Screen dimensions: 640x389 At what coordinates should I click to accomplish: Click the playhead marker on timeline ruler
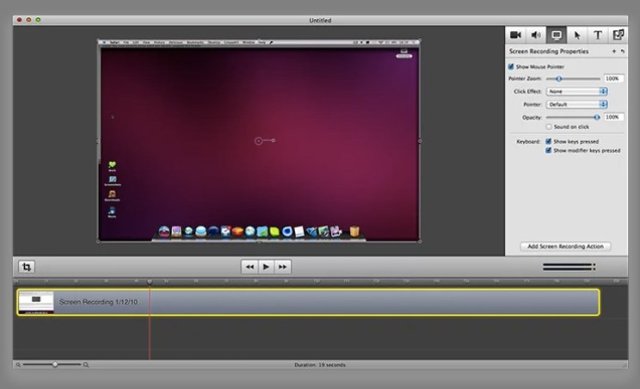tap(150, 281)
